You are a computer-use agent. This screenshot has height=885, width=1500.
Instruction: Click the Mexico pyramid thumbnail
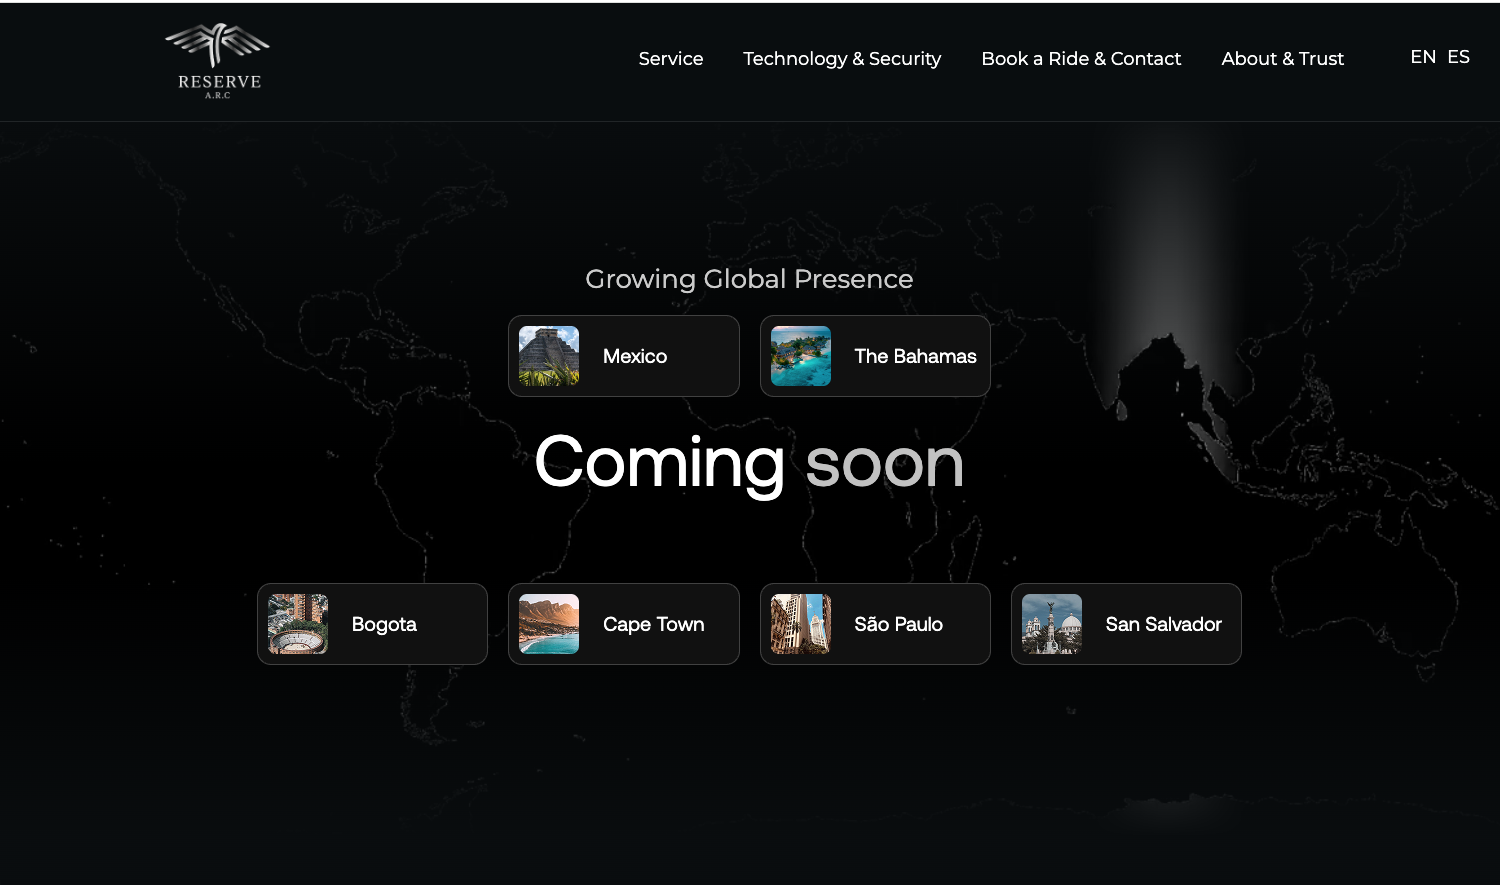[x=549, y=356]
